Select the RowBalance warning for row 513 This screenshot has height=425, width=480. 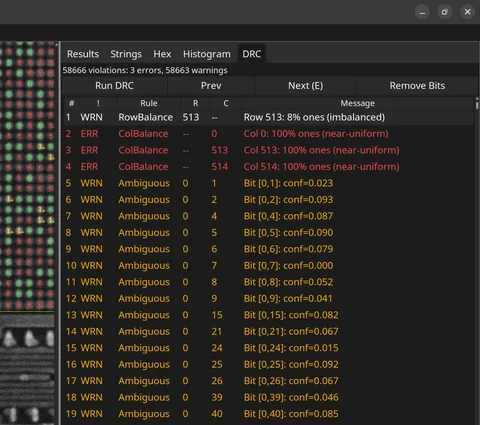tap(268, 117)
